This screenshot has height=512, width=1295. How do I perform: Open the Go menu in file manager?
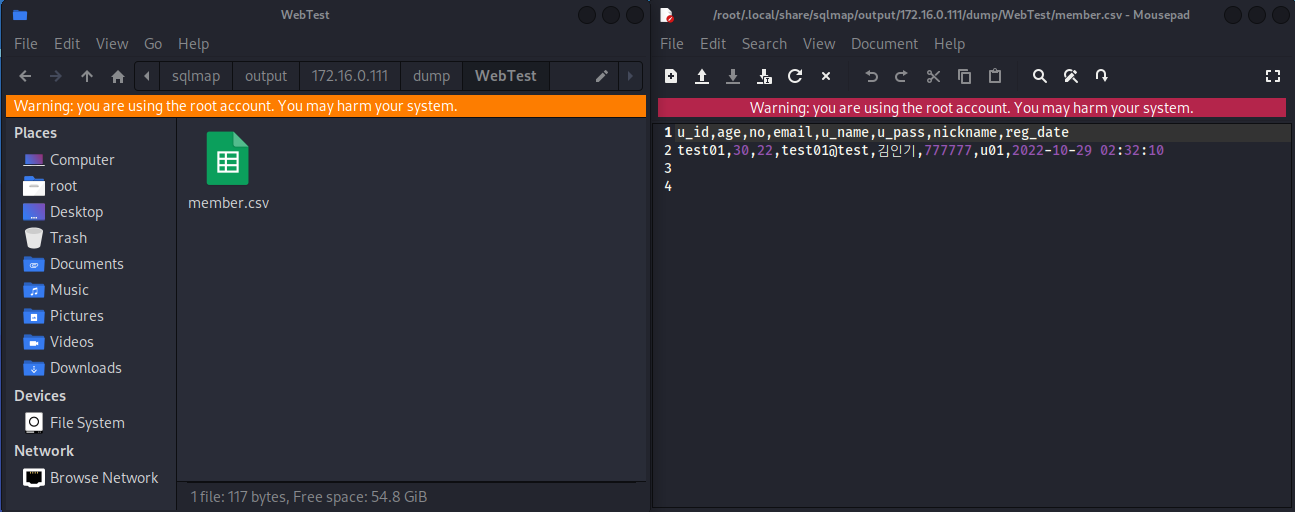point(153,44)
